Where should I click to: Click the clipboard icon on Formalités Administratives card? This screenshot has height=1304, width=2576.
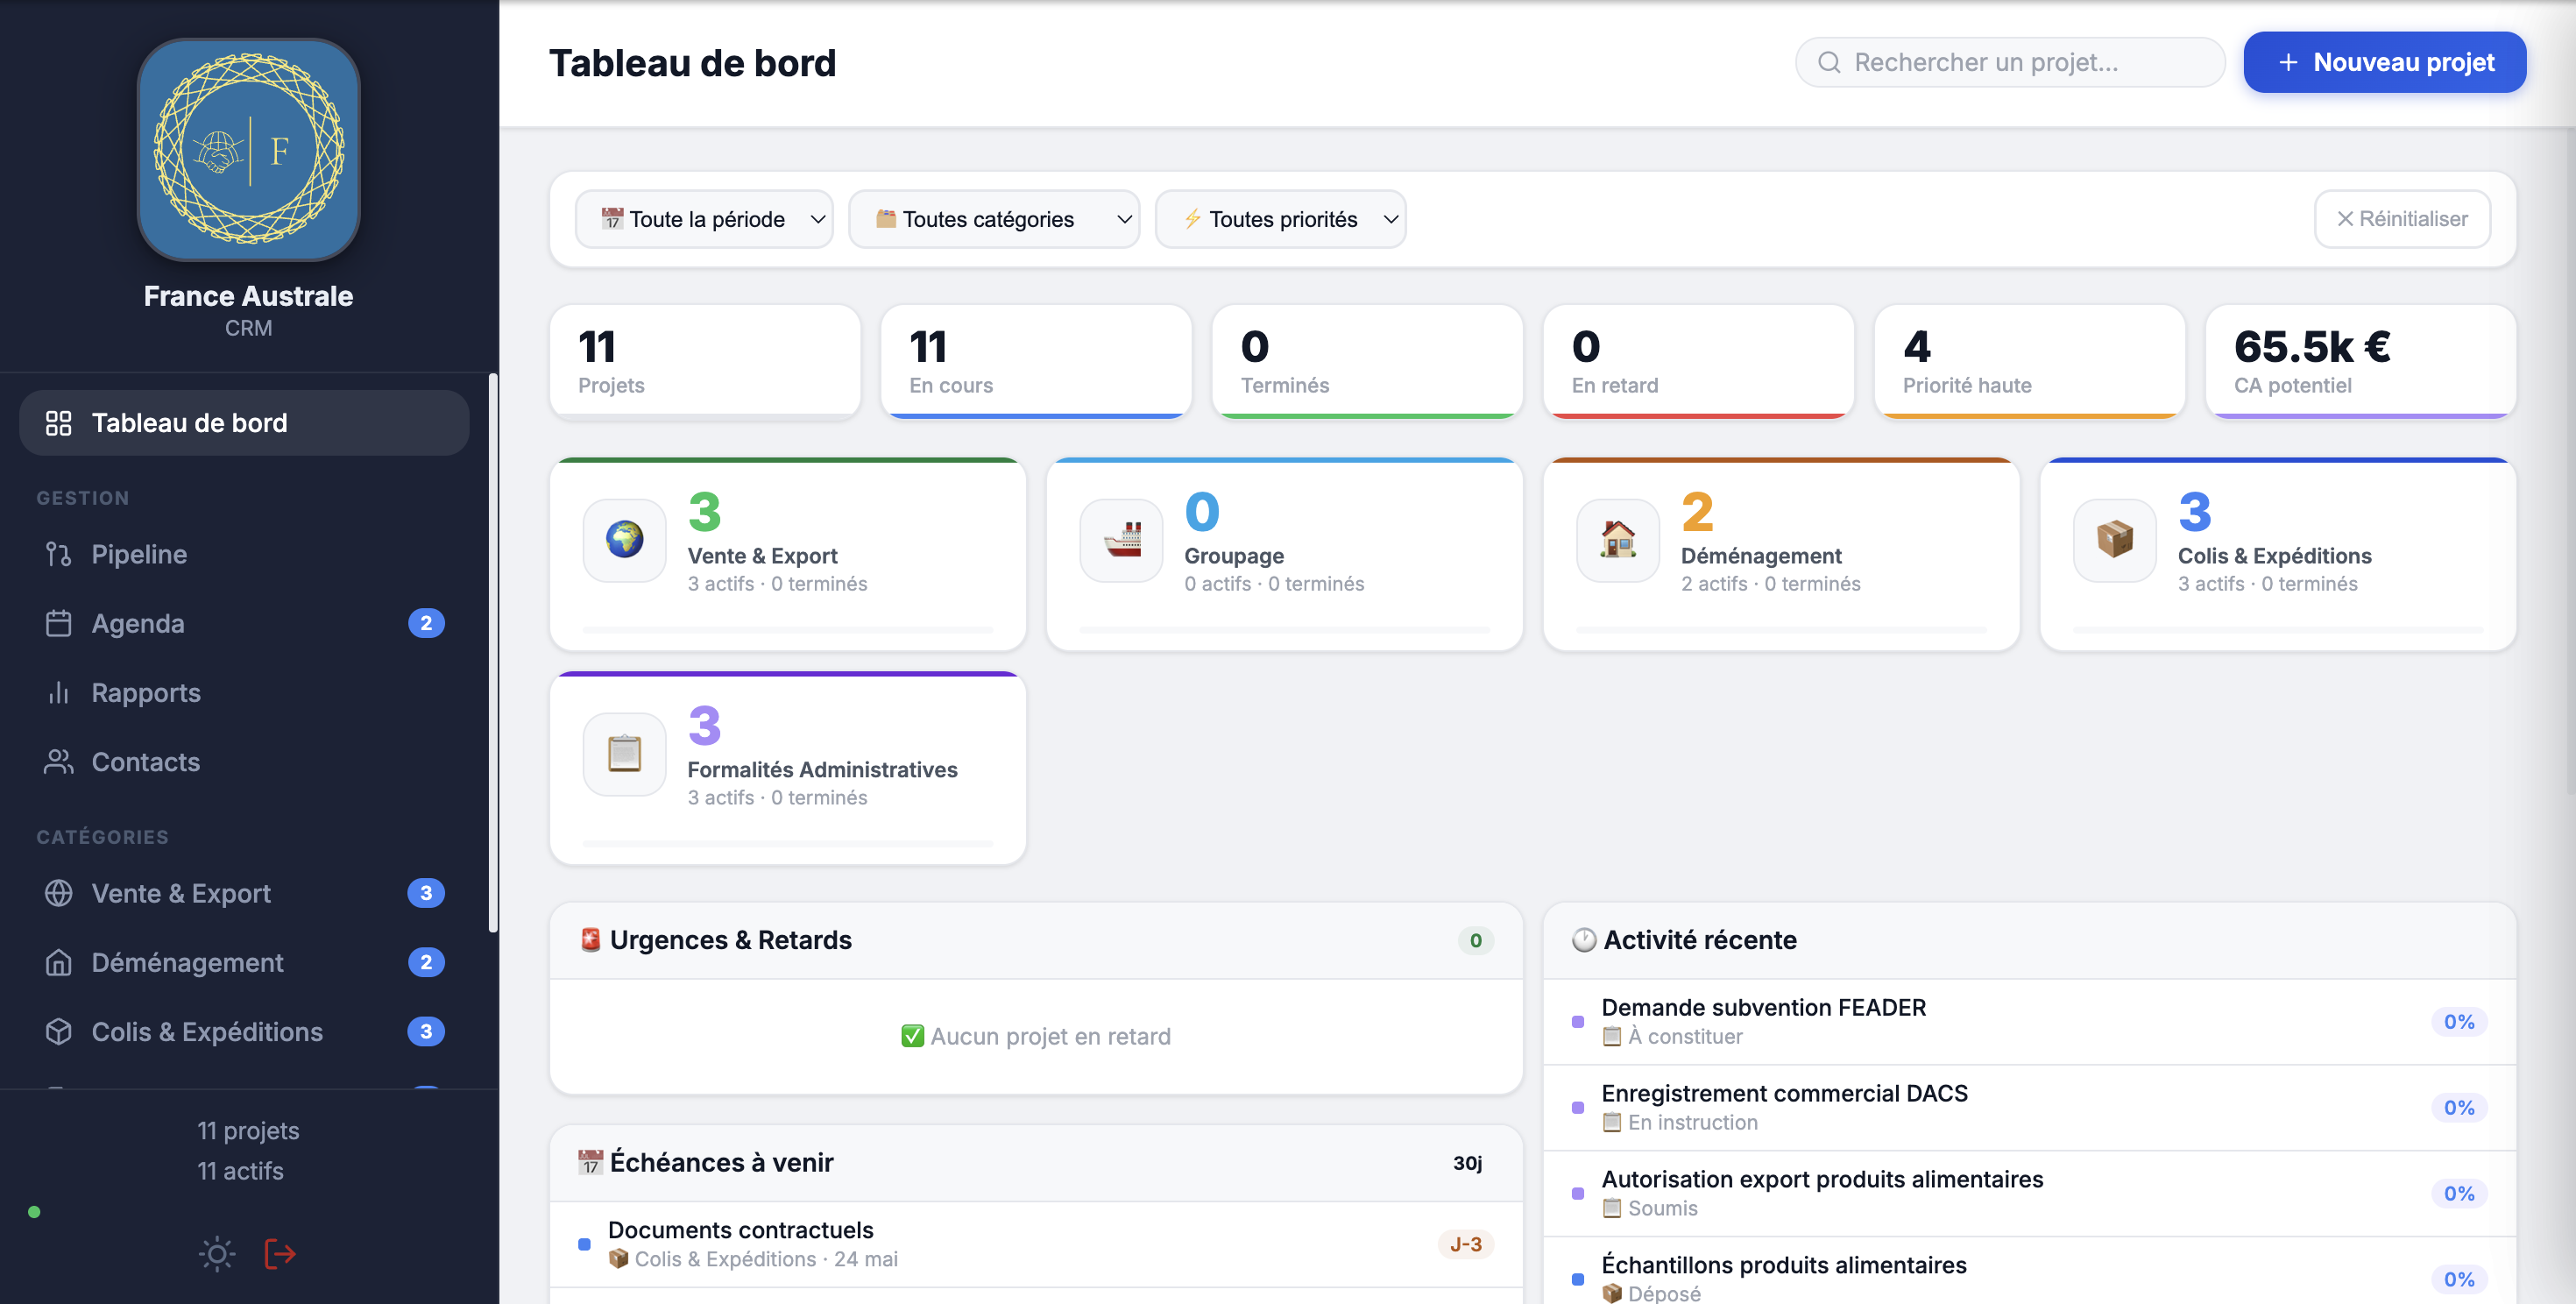(x=625, y=754)
